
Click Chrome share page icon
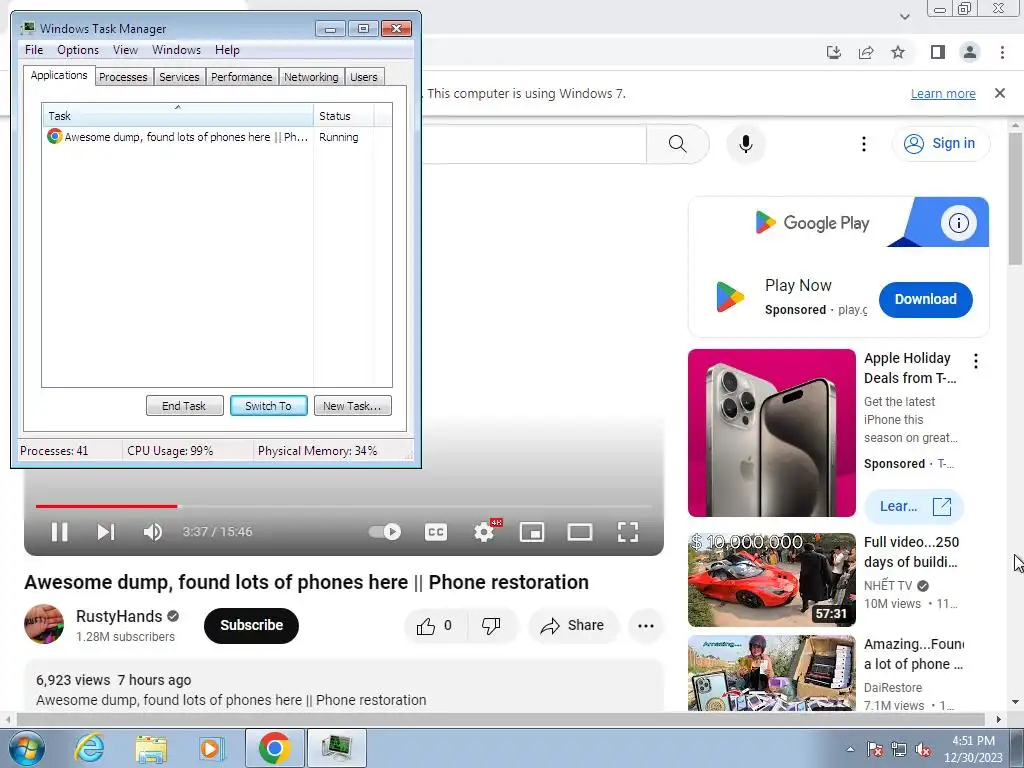point(866,52)
